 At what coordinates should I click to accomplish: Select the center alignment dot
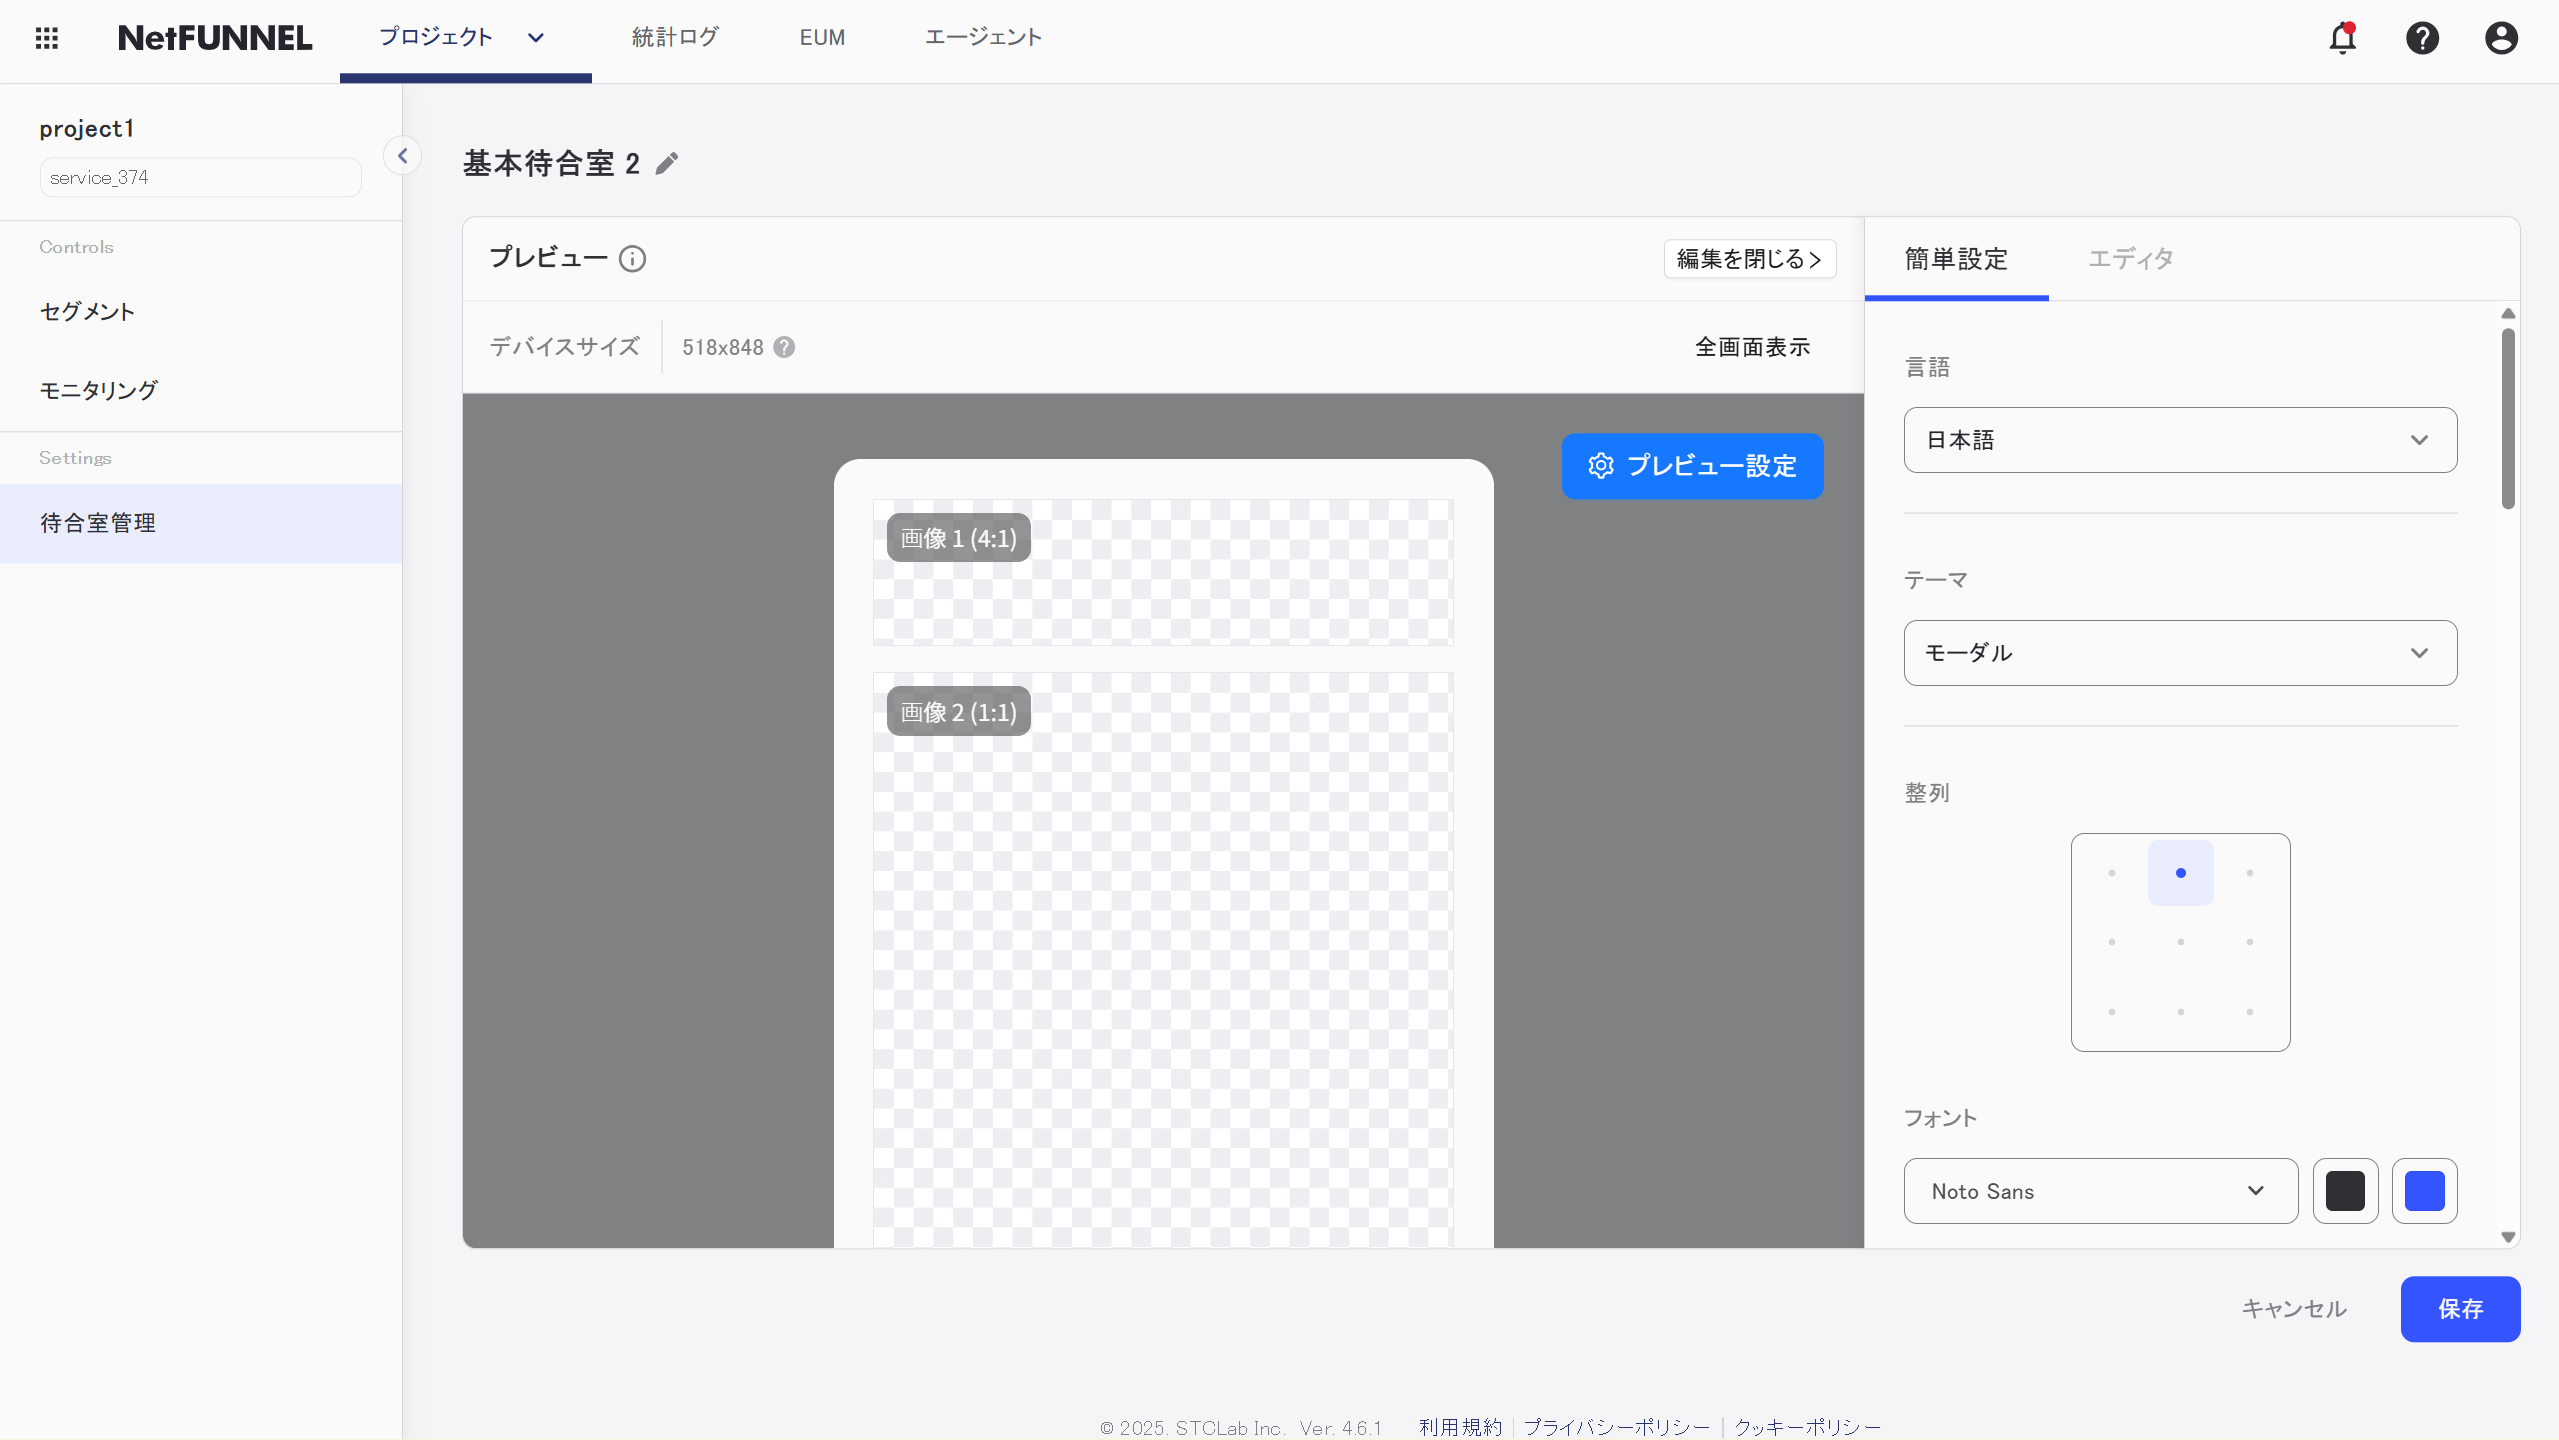(2180, 941)
